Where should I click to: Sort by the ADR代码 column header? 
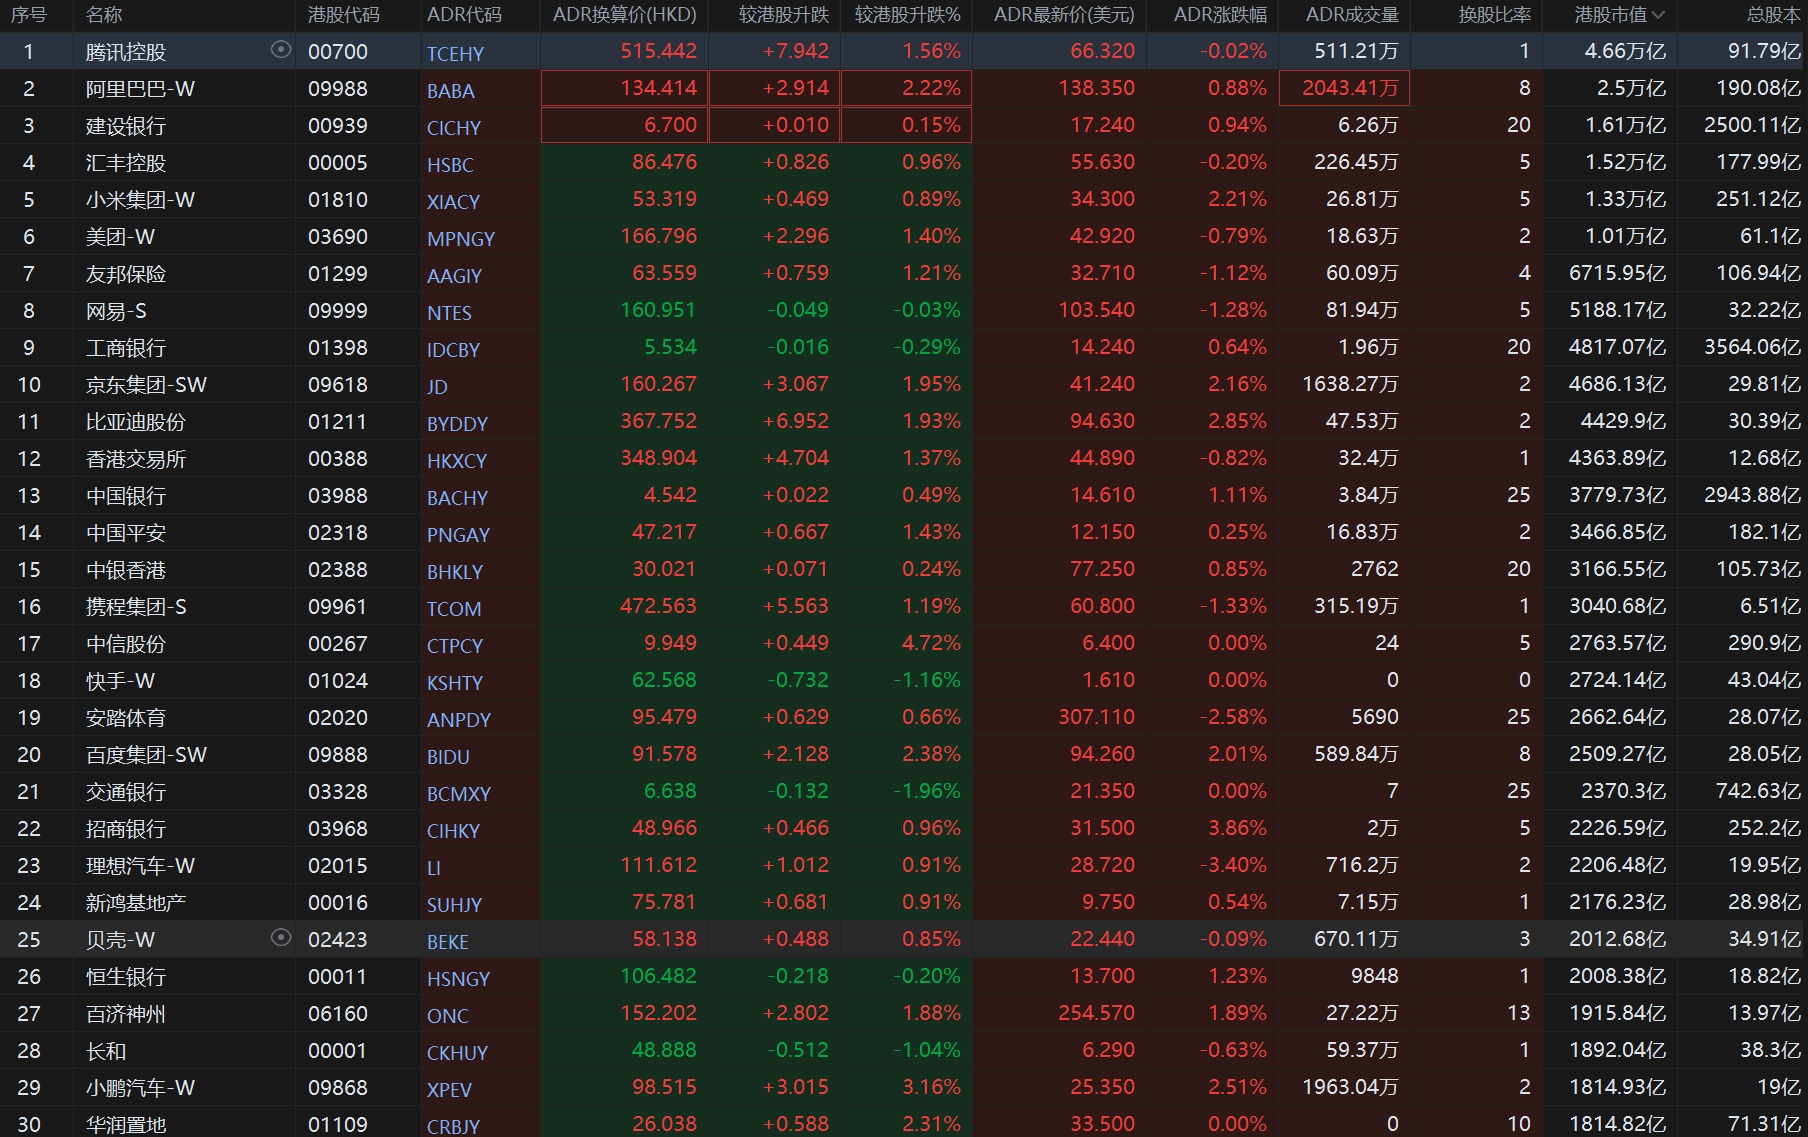(464, 15)
